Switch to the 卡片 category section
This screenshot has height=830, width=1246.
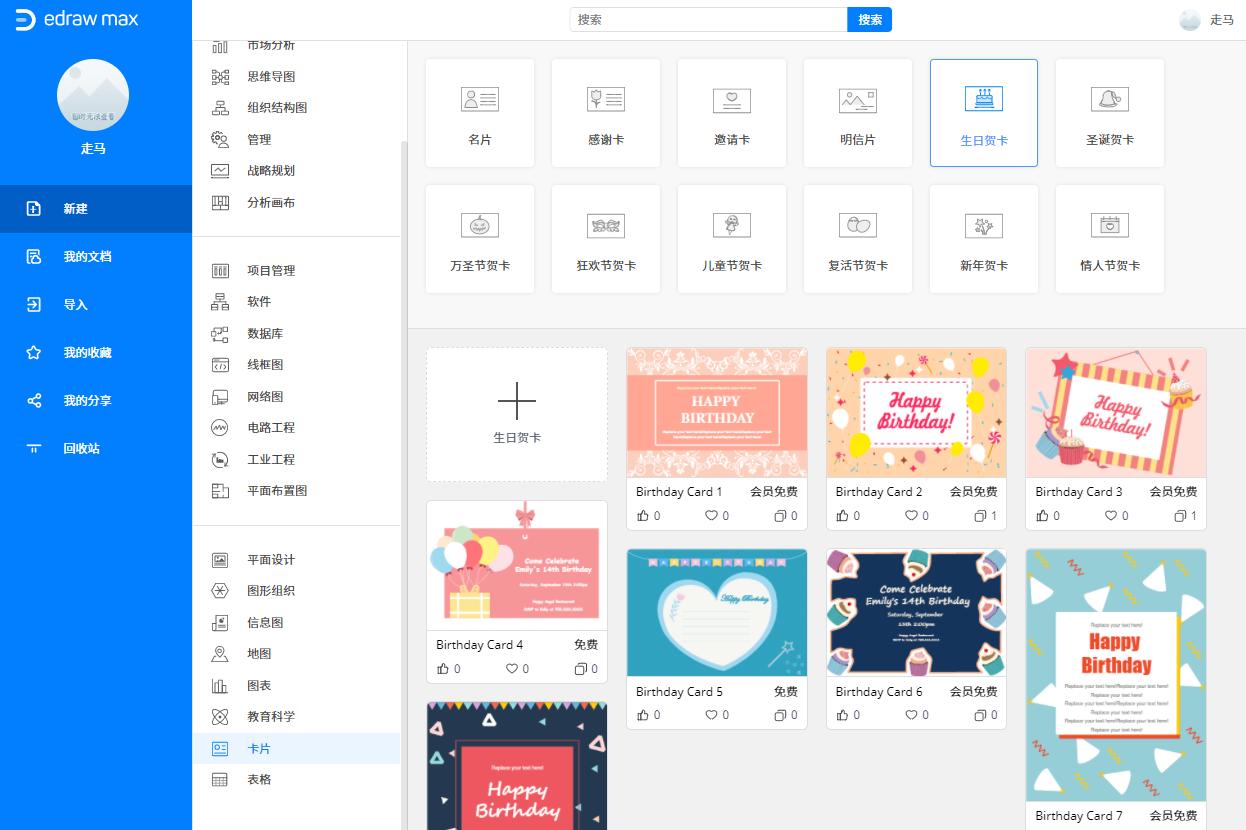(x=259, y=747)
